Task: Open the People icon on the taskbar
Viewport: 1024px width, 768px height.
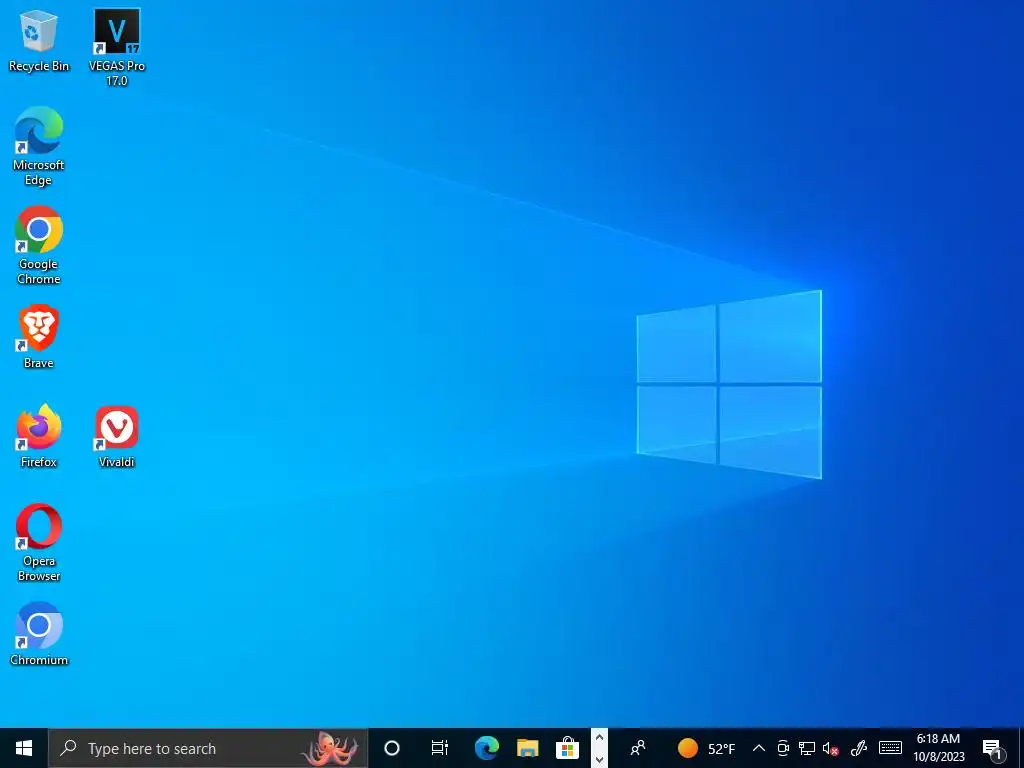Action: [638, 748]
